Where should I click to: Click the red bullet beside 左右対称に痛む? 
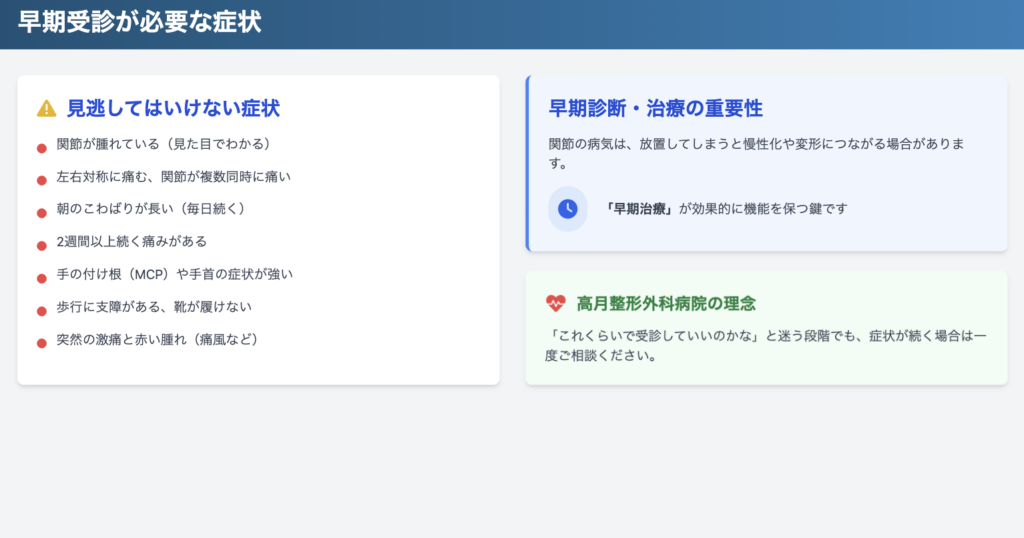[42, 180]
